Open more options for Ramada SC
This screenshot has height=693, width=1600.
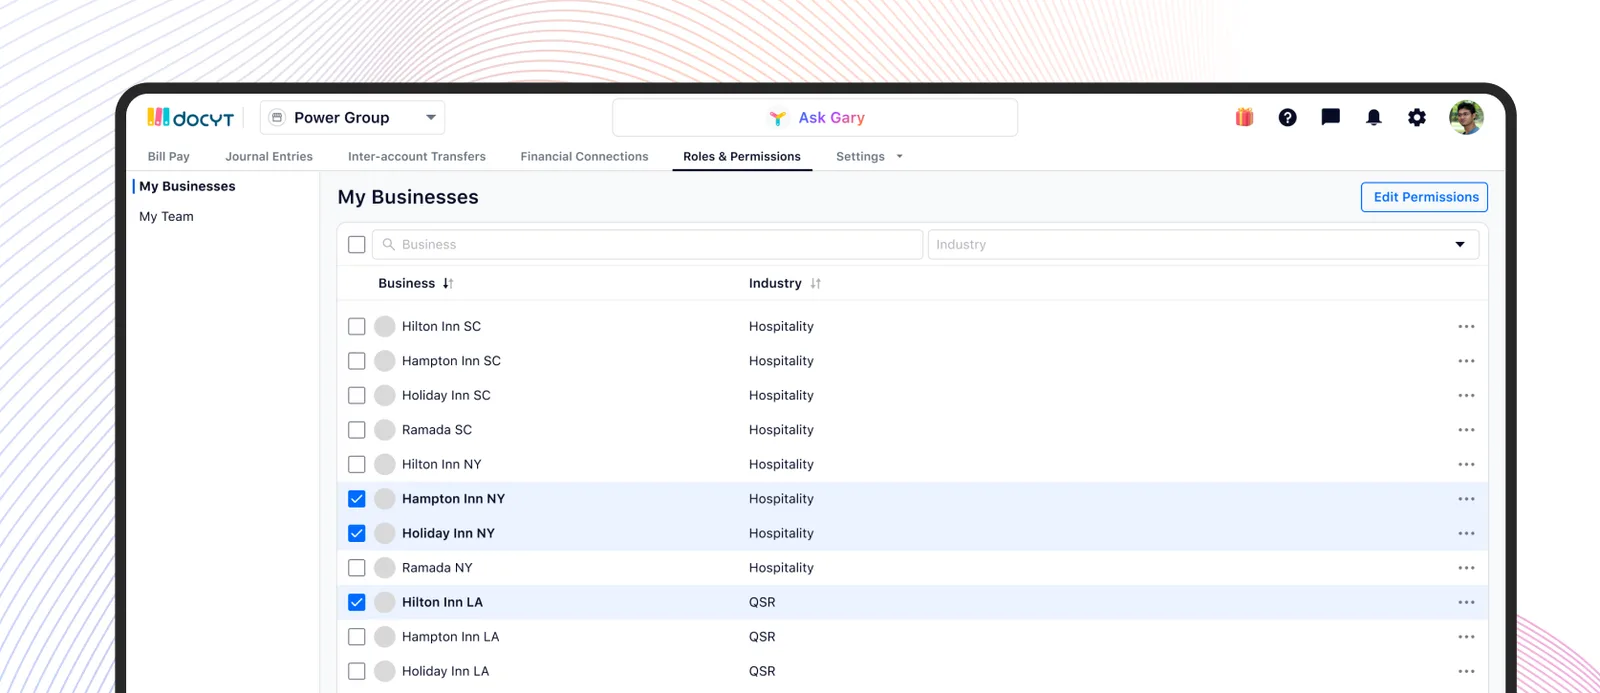pyautogui.click(x=1466, y=430)
